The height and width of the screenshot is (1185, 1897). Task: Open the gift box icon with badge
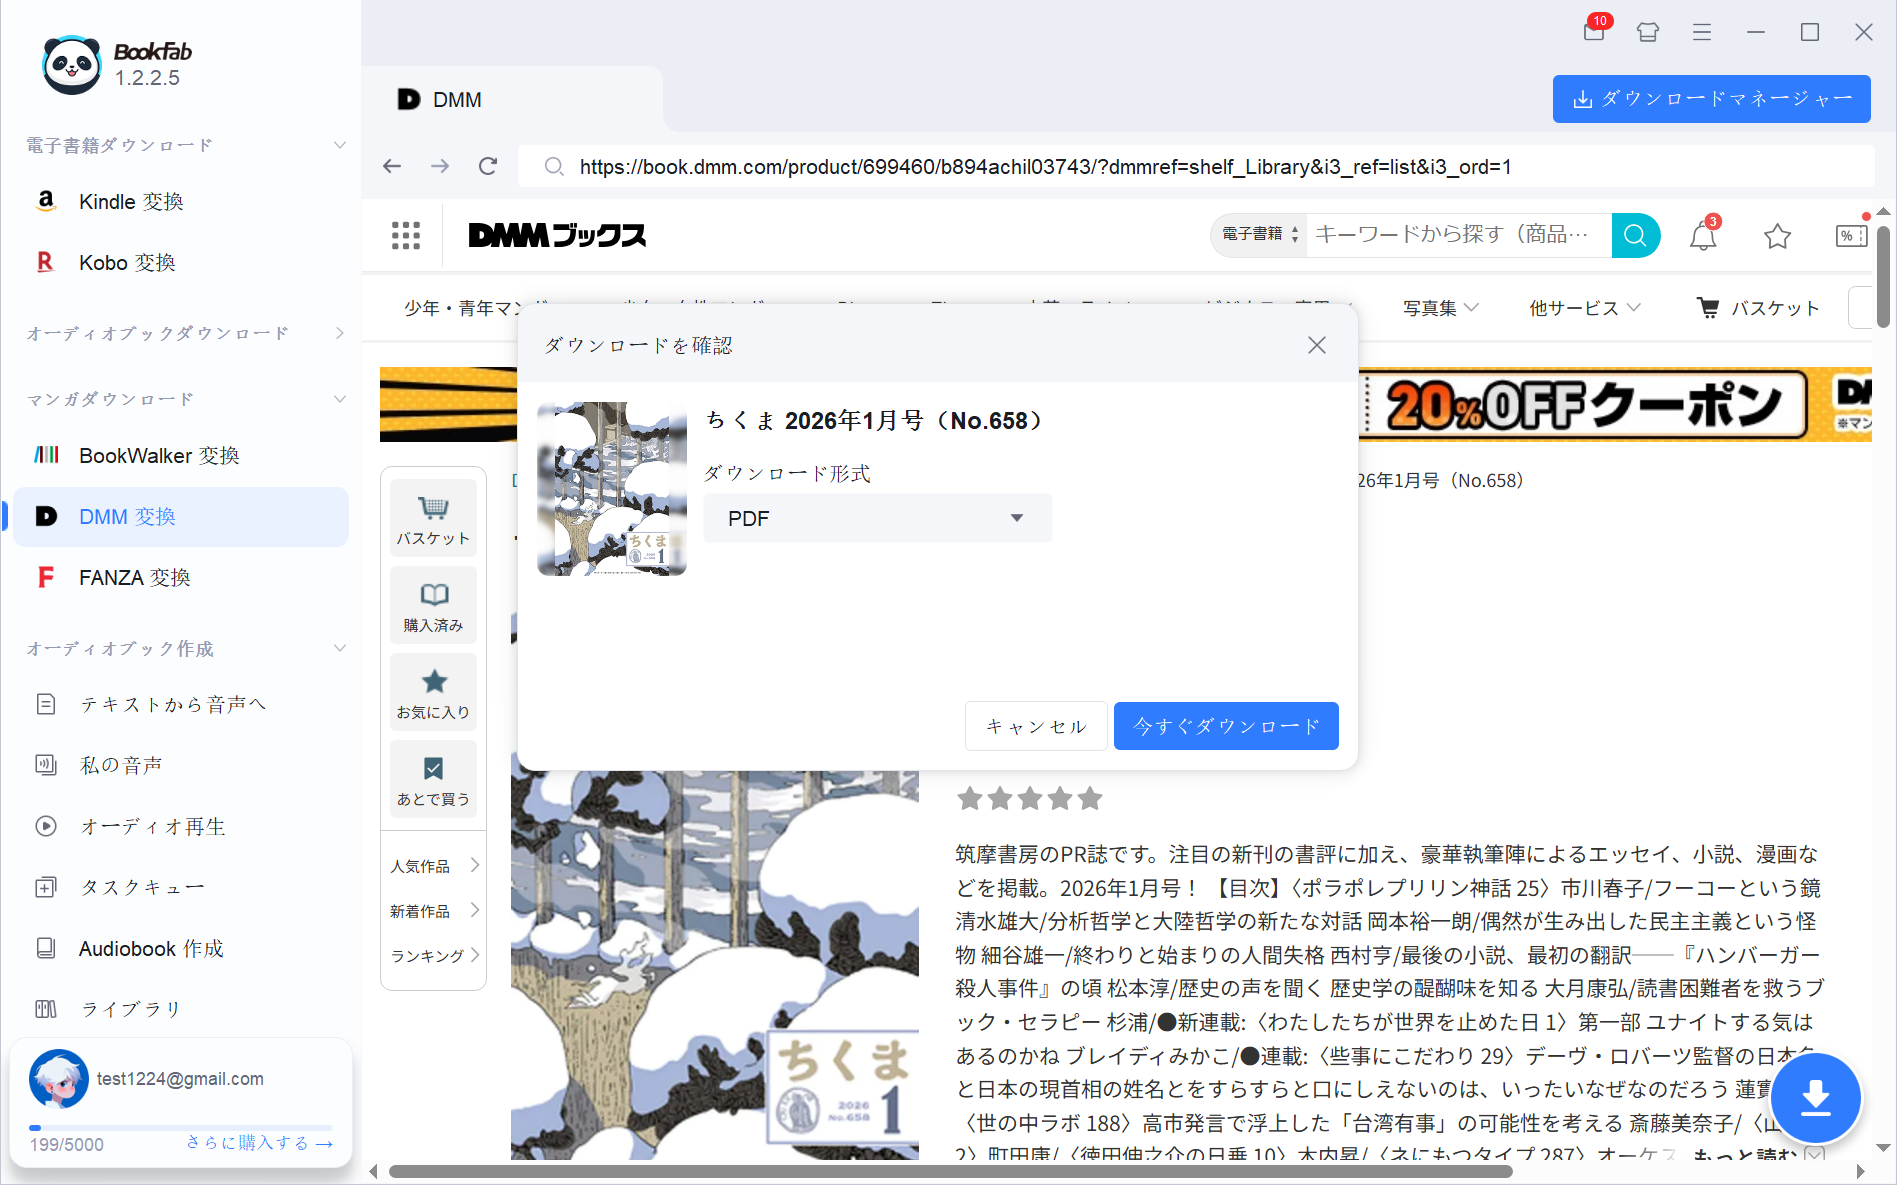[x=1595, y=32]
